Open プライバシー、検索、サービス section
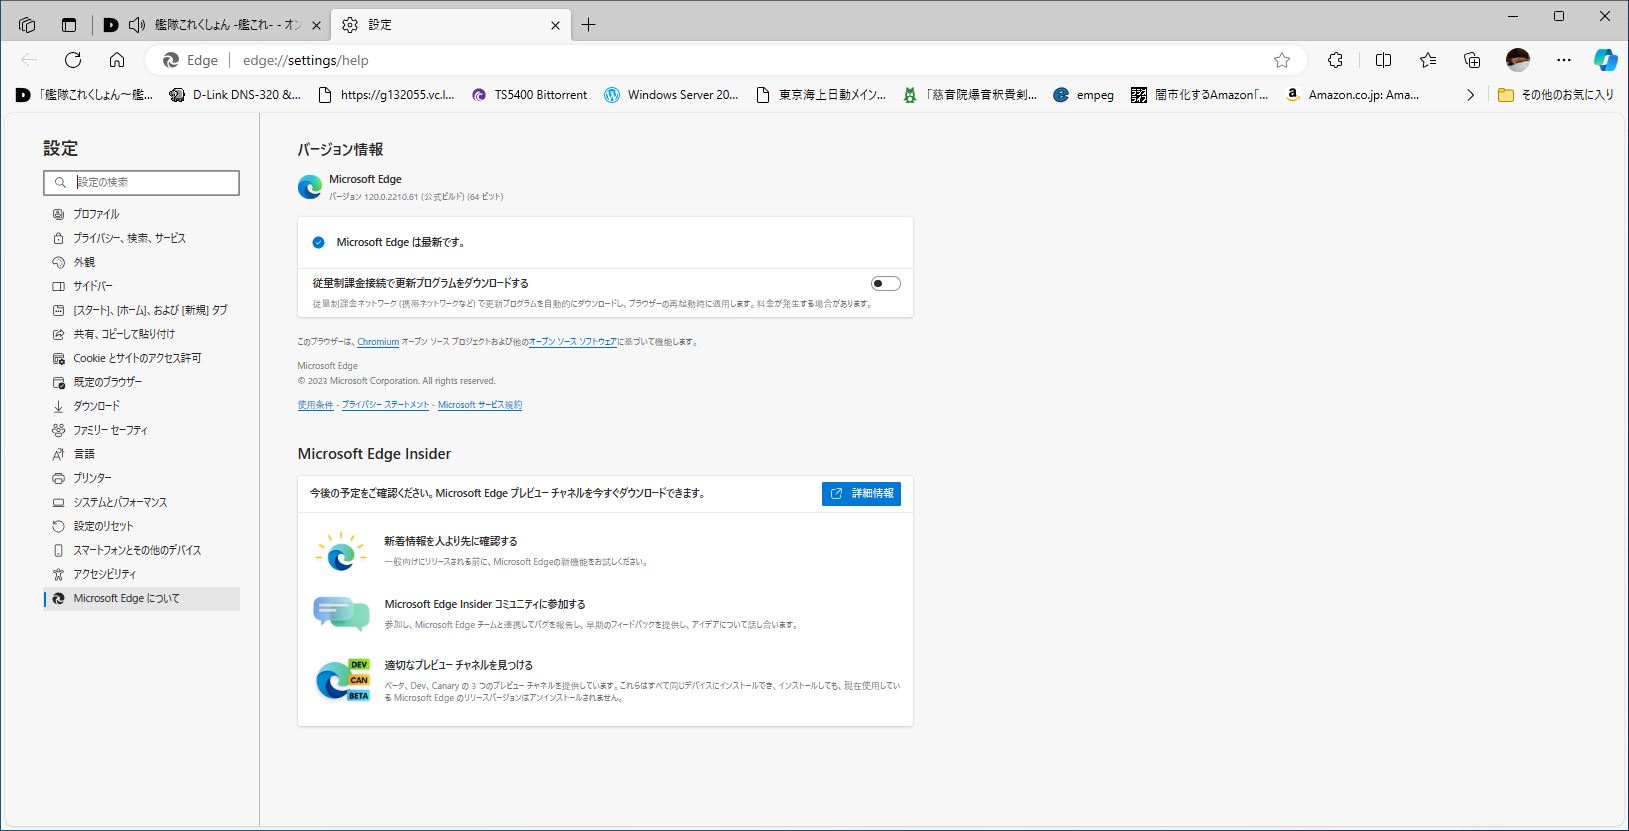This screenshot has width=1629, height=831. [141, 238]
